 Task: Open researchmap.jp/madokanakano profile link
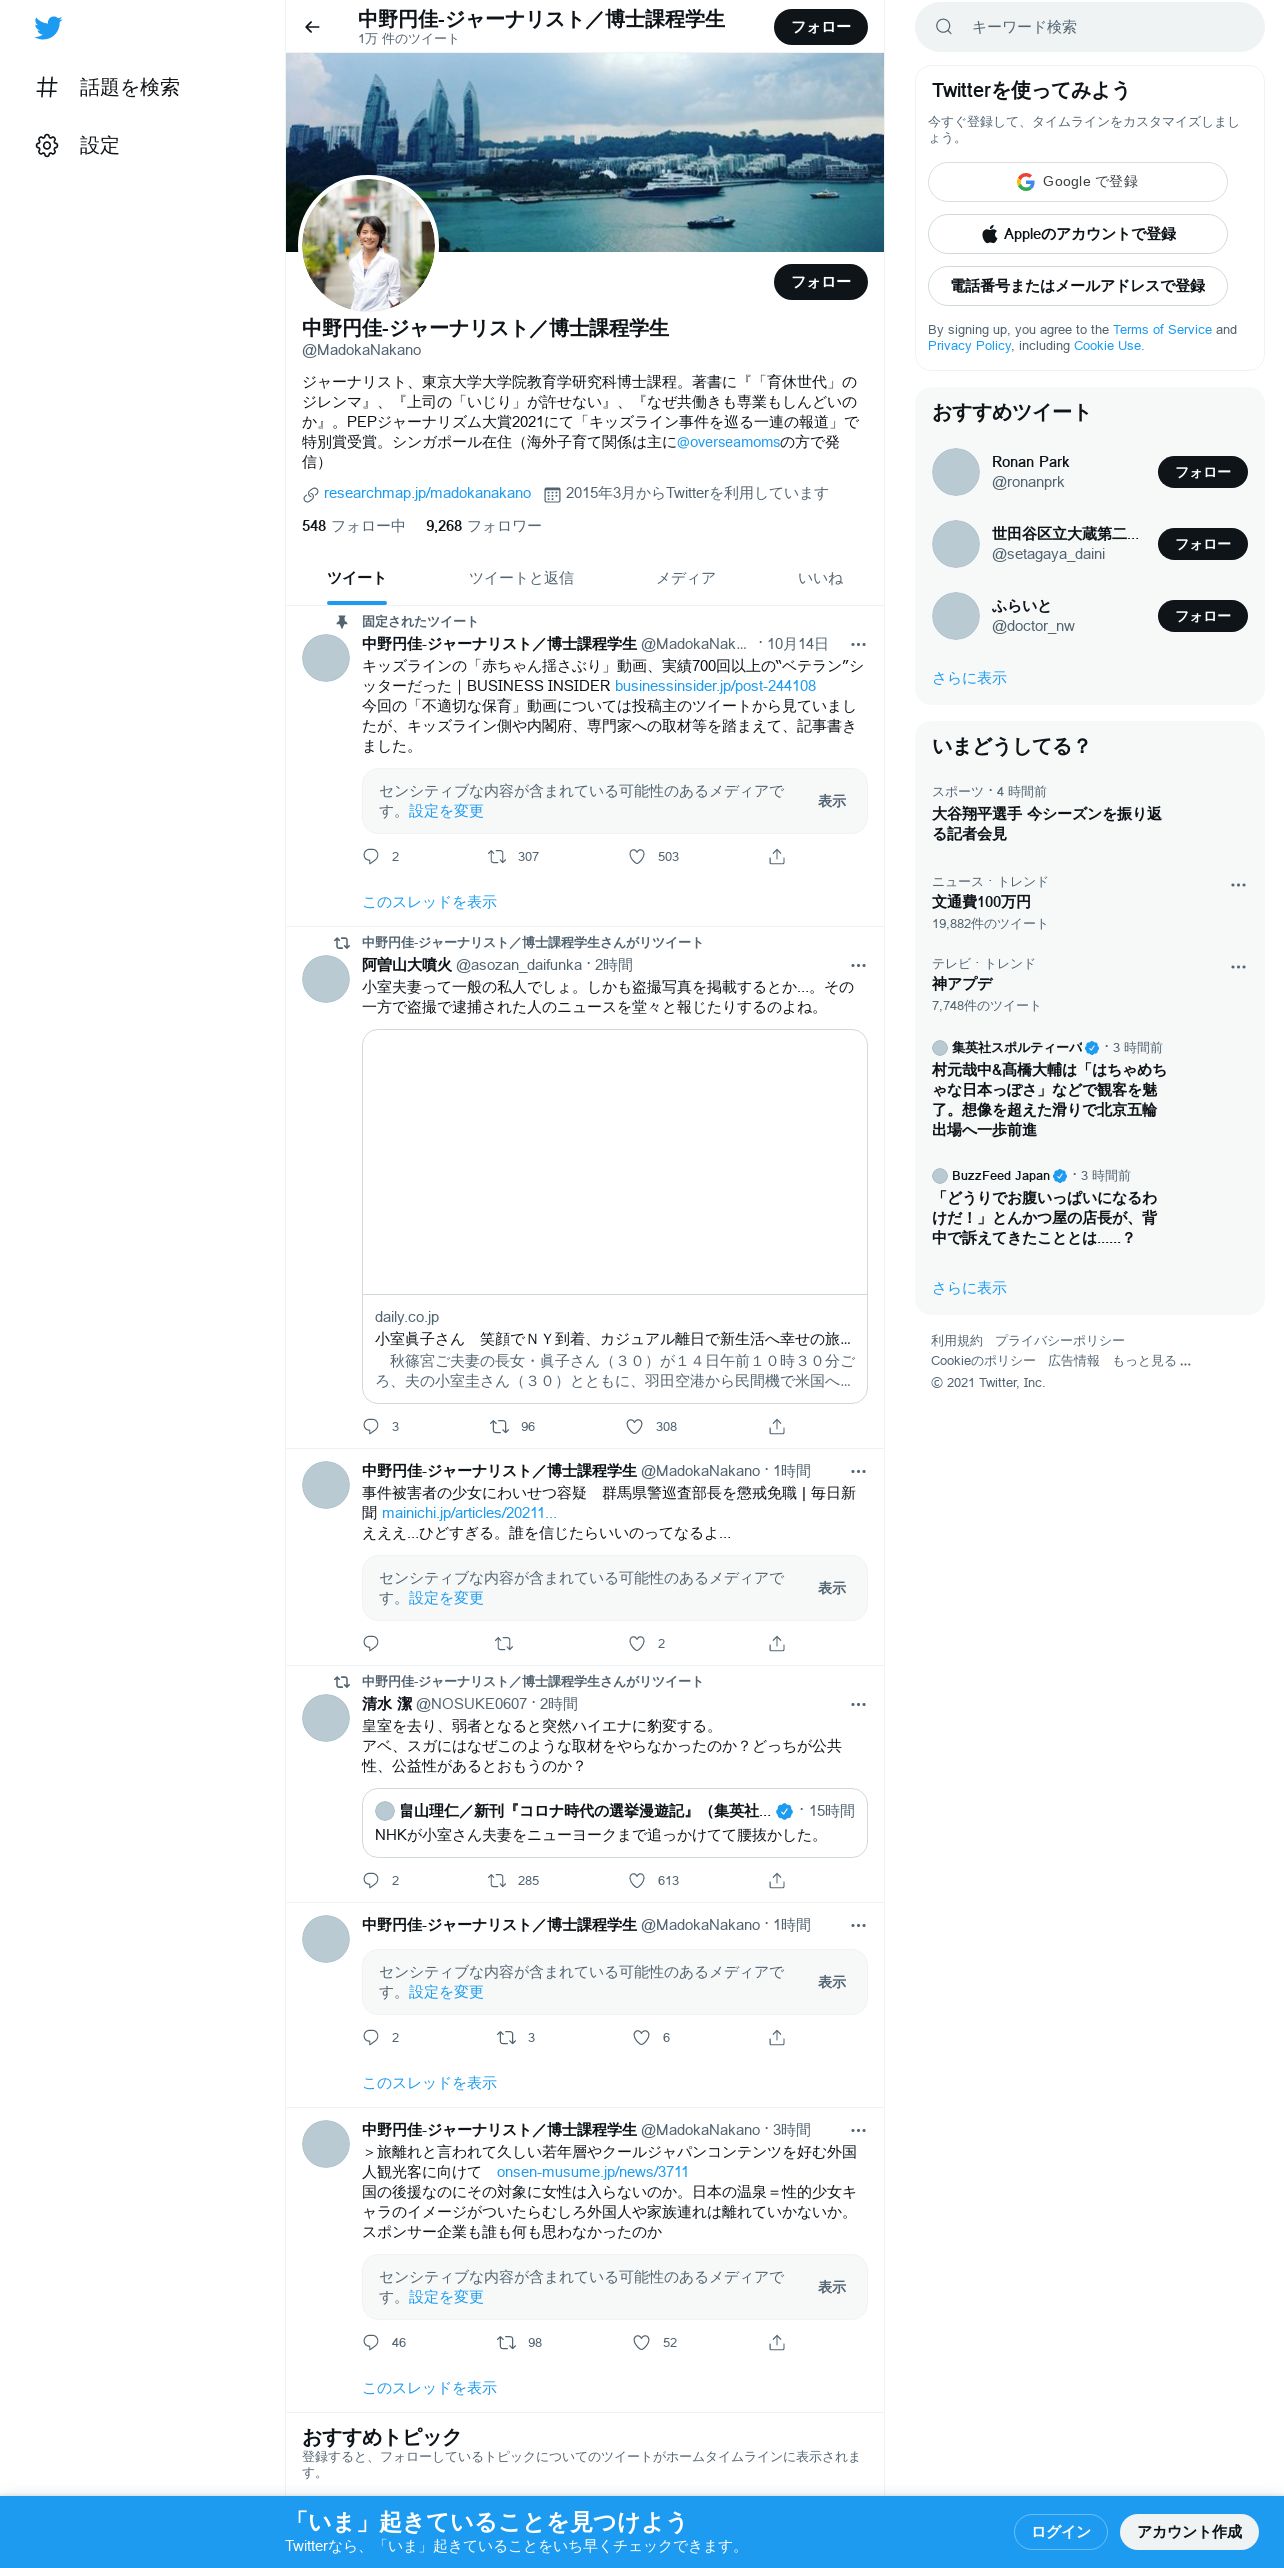tap(427, 493)
